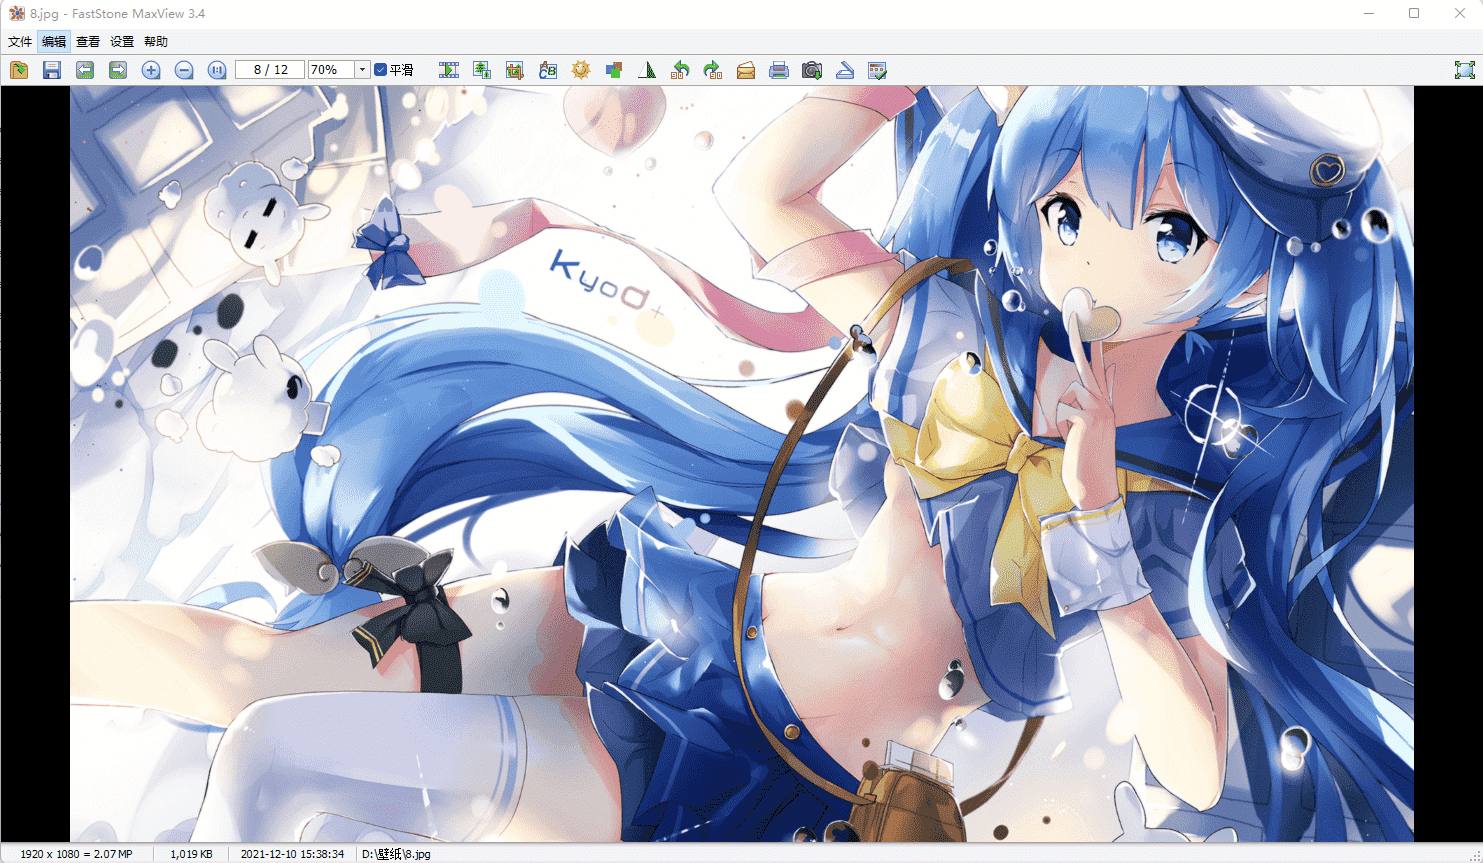This screenshot has width=1483, height=863.
Task: Click the 70% zoom value box
Action: pyautogui.click(x=331, y=70)
